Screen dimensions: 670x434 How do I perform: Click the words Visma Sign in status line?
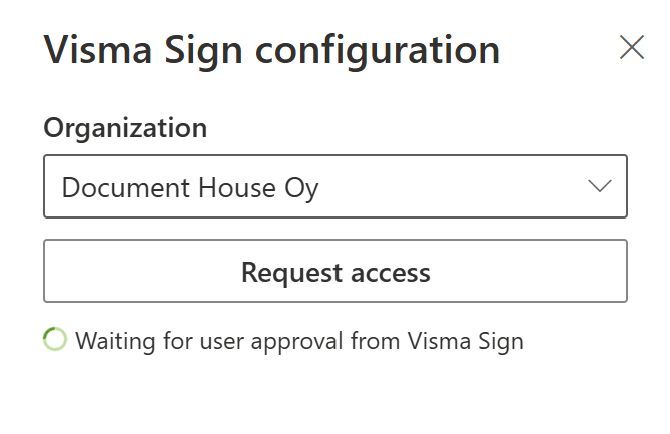pos(464,341)
